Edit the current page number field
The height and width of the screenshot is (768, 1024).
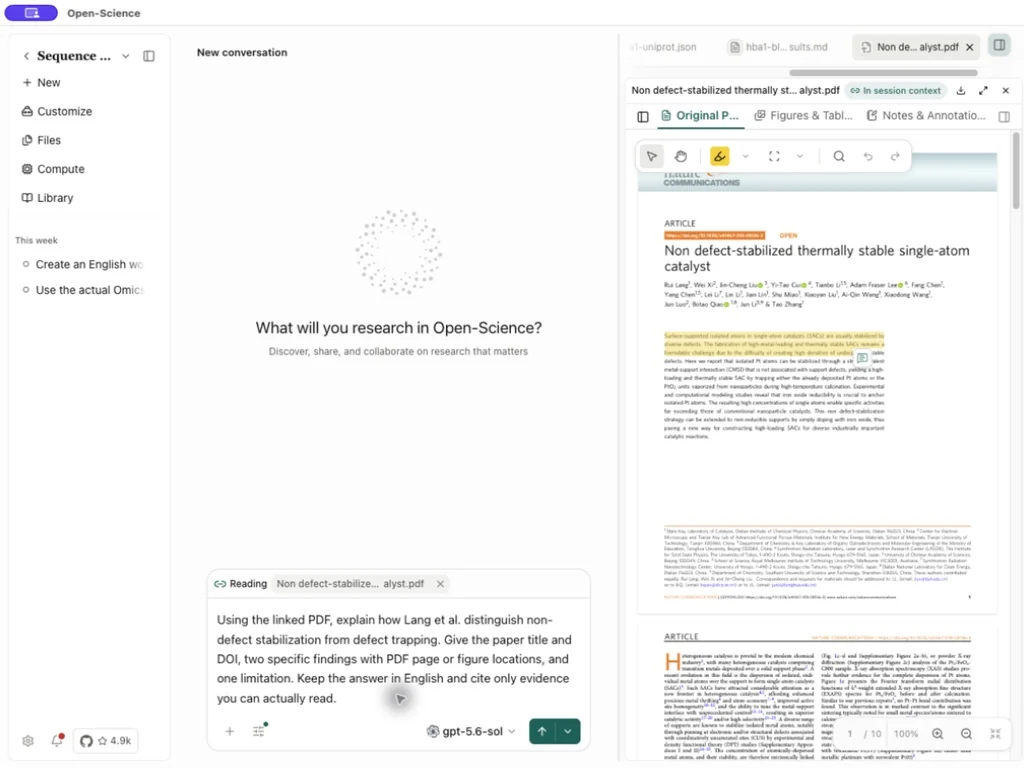click(x=850, y=734)
